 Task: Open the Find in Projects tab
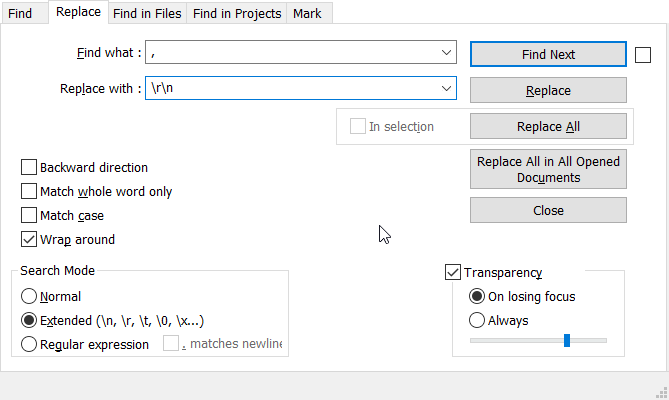[236, 14]
